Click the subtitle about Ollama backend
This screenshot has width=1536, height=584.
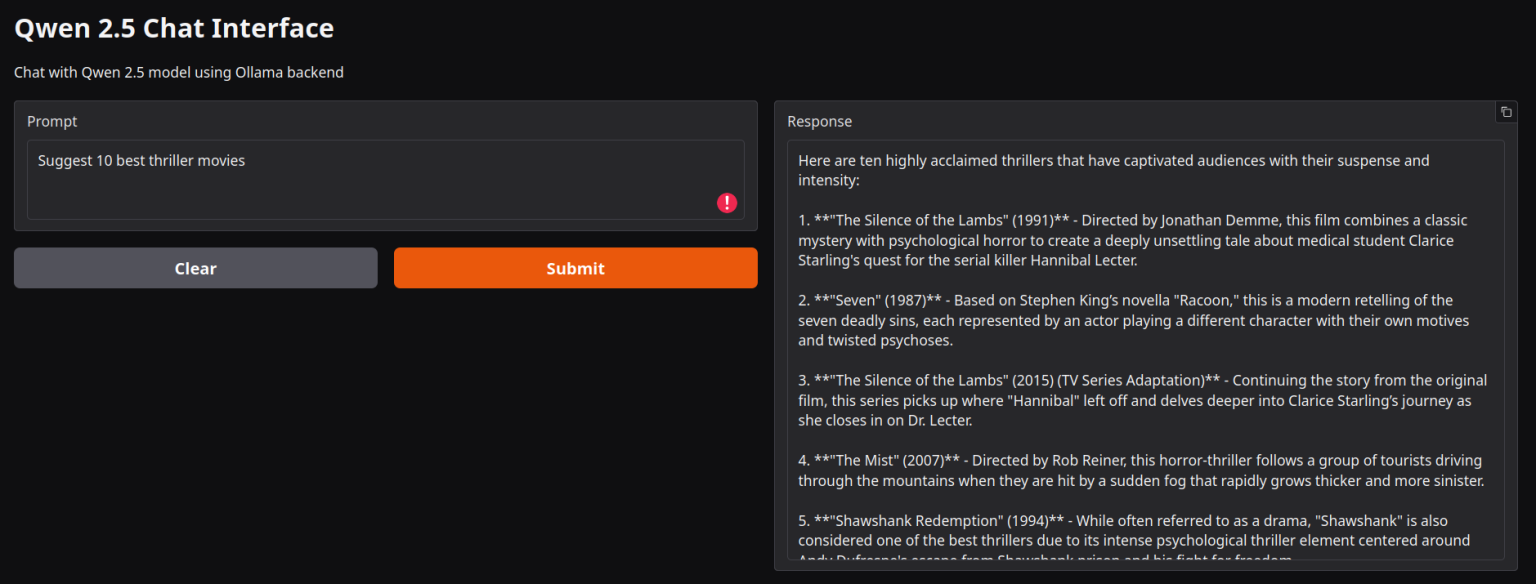pos(178,72)
